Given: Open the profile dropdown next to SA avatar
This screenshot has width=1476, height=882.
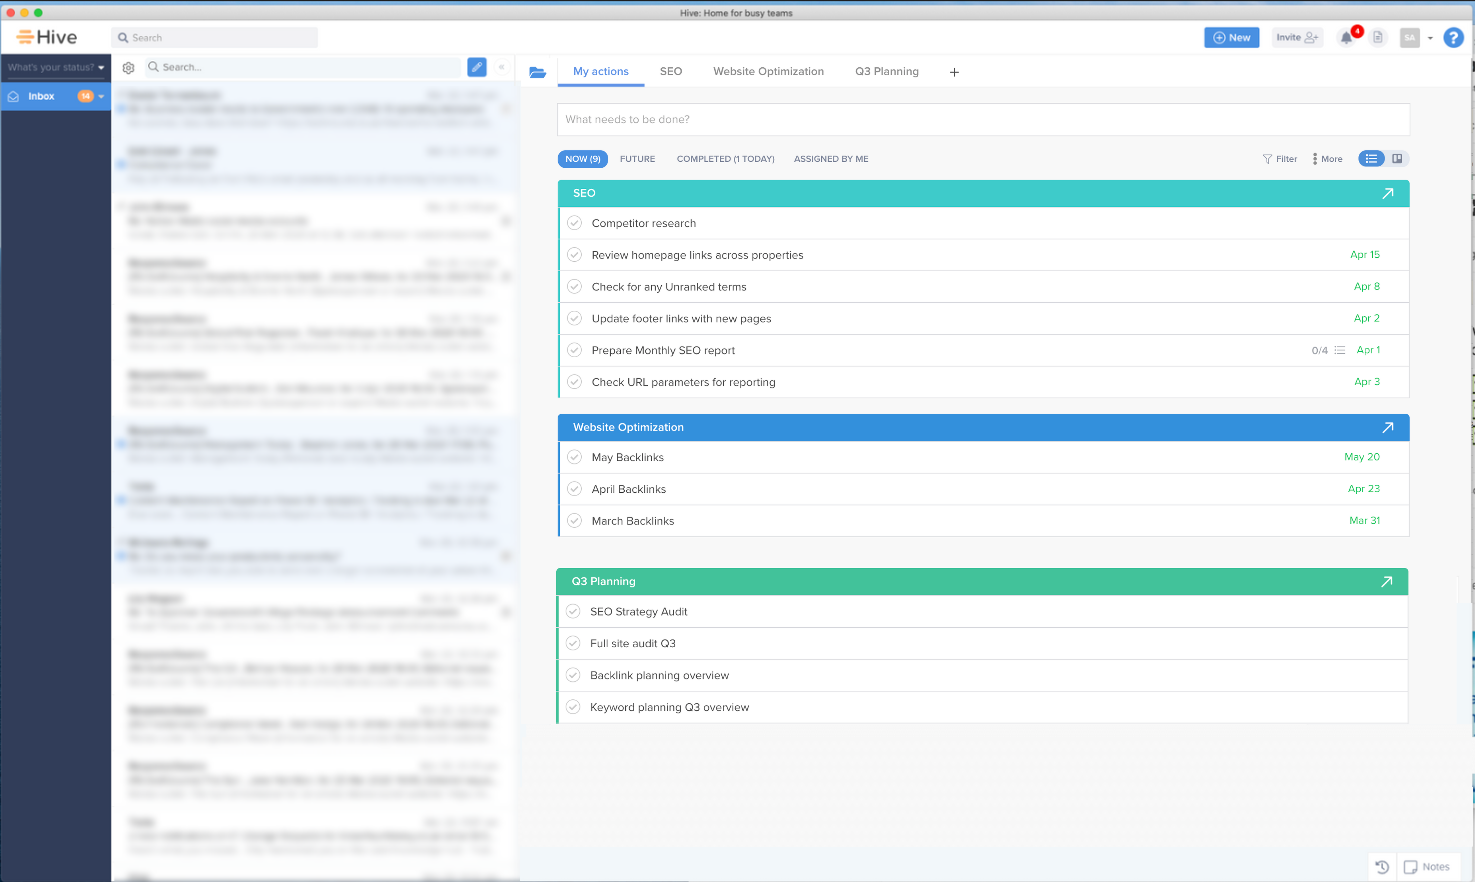Looking at the screenshot, I should click(1430, 37).
